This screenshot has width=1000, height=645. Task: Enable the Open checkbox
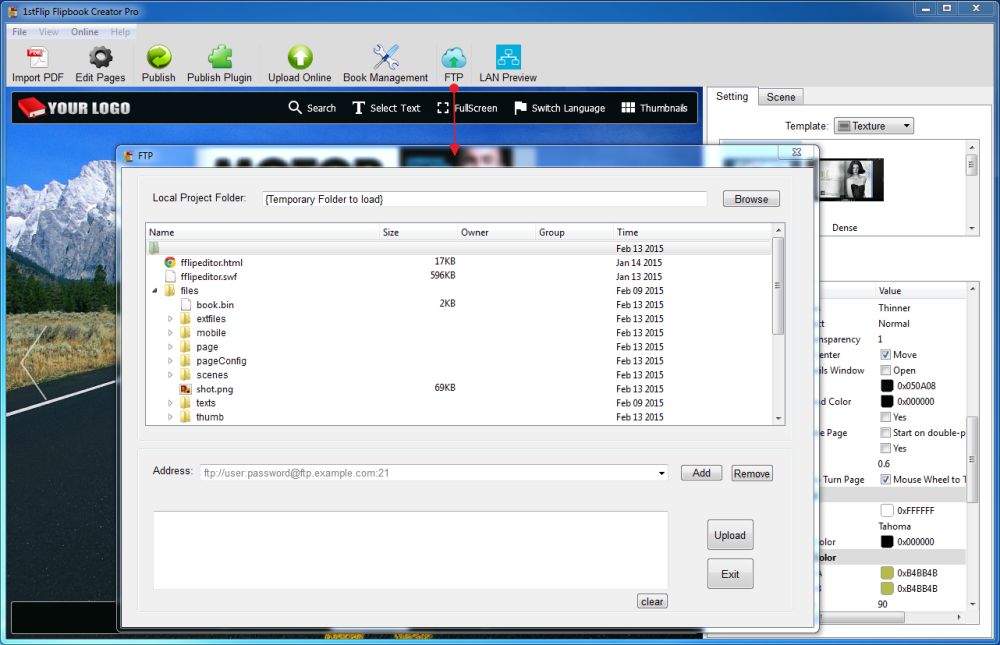[886, 370]
